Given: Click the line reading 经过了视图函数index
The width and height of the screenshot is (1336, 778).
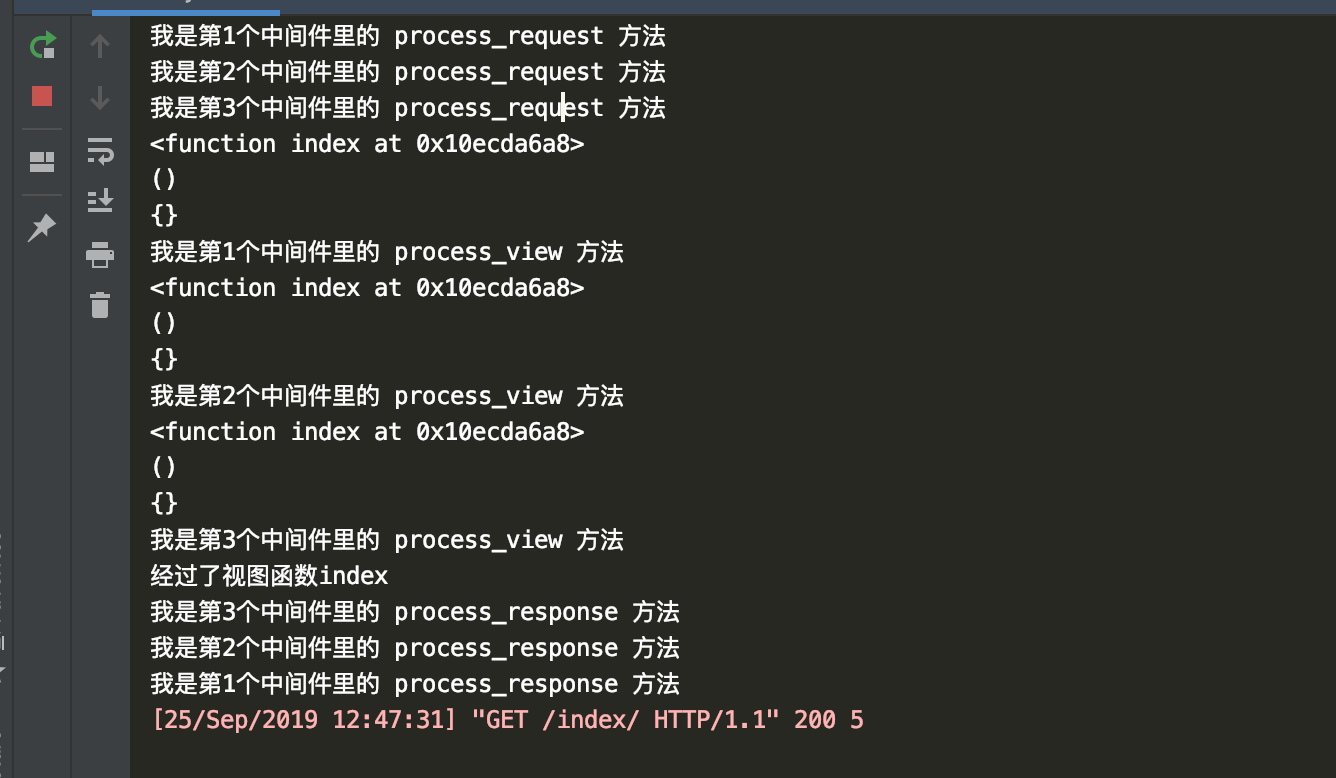Looking at the screenshot, I should [x=269, y=576].
